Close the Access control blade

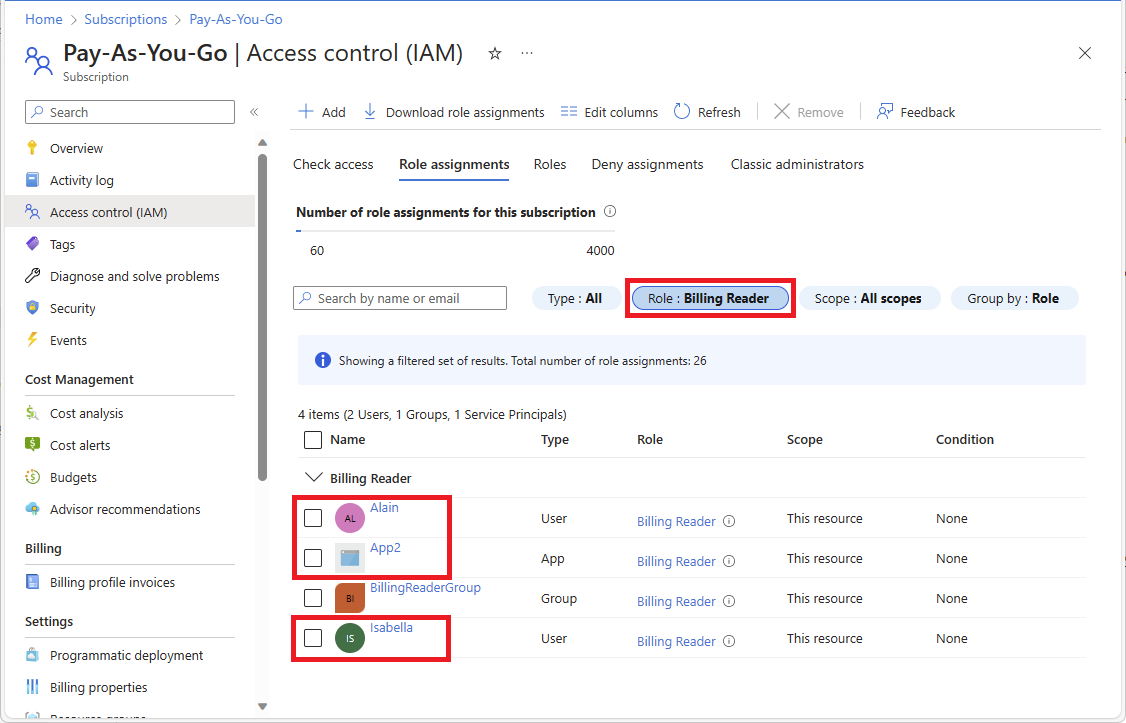click(x=1084, y=53)
